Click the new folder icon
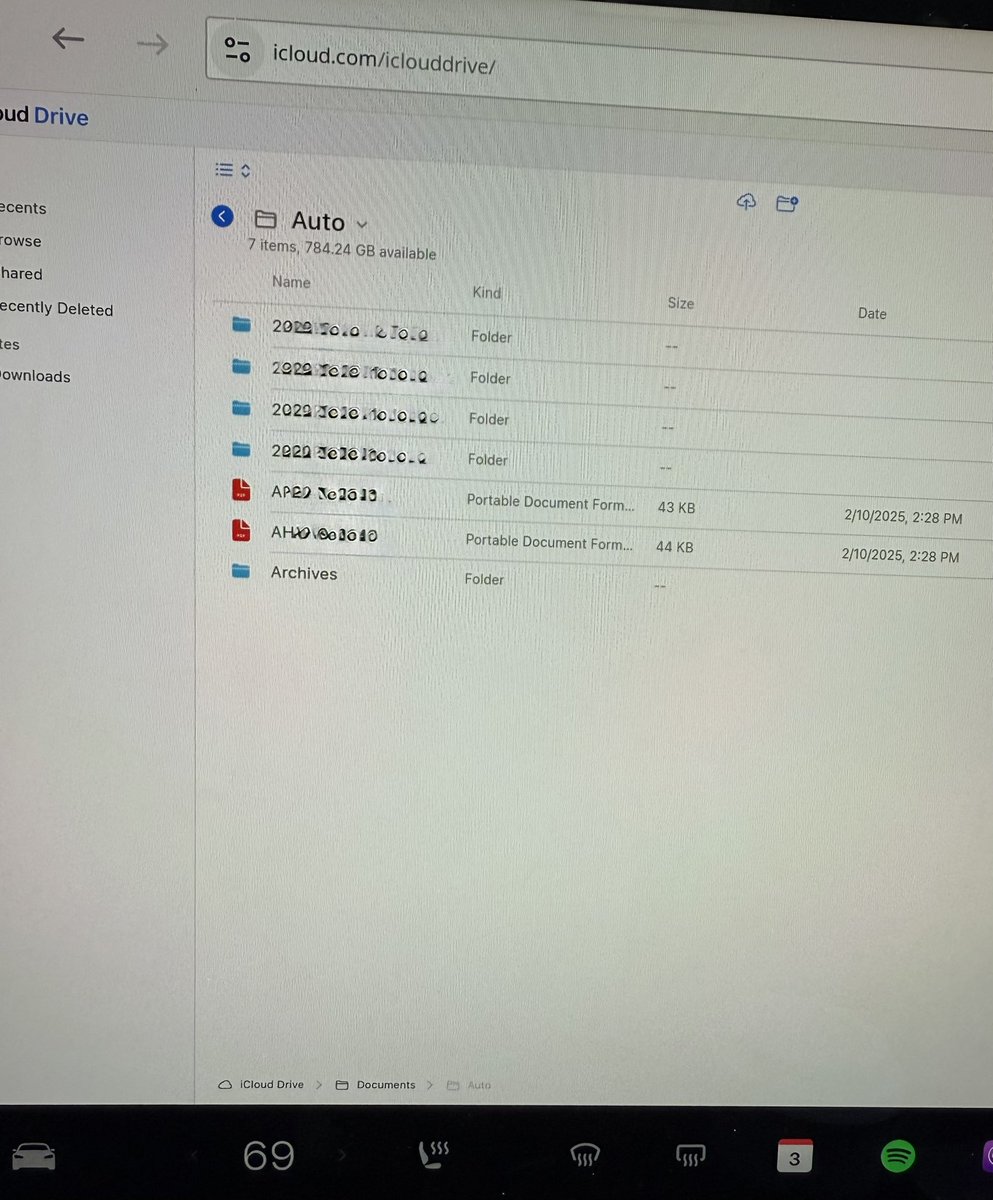The width and height of the screenshot is (993, 1200). coord(787,202)
